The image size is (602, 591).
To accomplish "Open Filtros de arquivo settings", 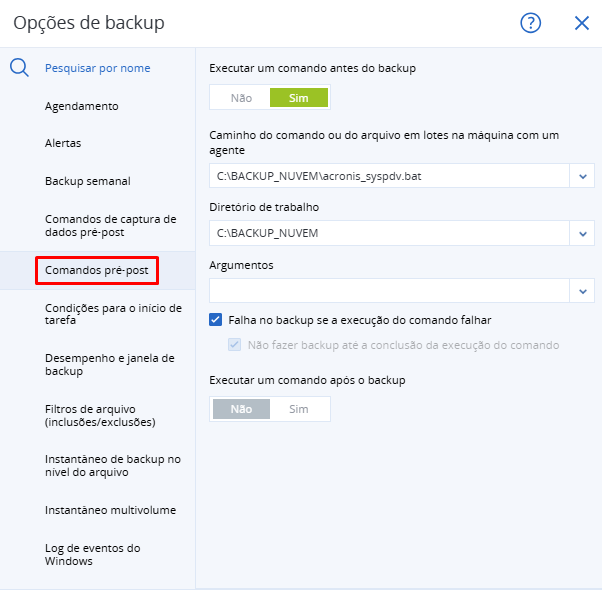I will [x=100, y=415].
